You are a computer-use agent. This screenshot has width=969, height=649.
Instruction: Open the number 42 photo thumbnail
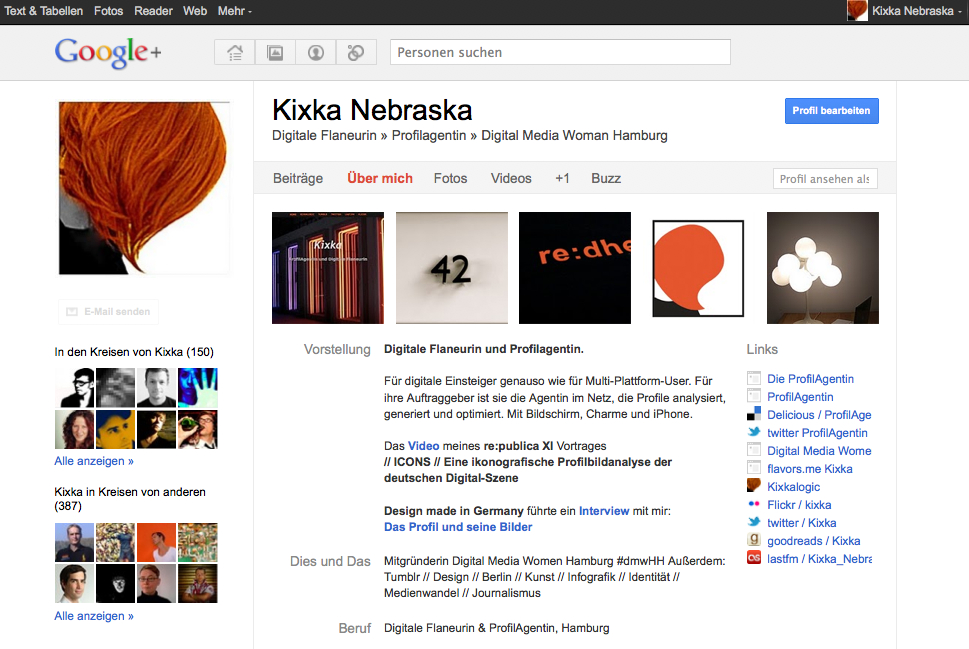(452, 268)
